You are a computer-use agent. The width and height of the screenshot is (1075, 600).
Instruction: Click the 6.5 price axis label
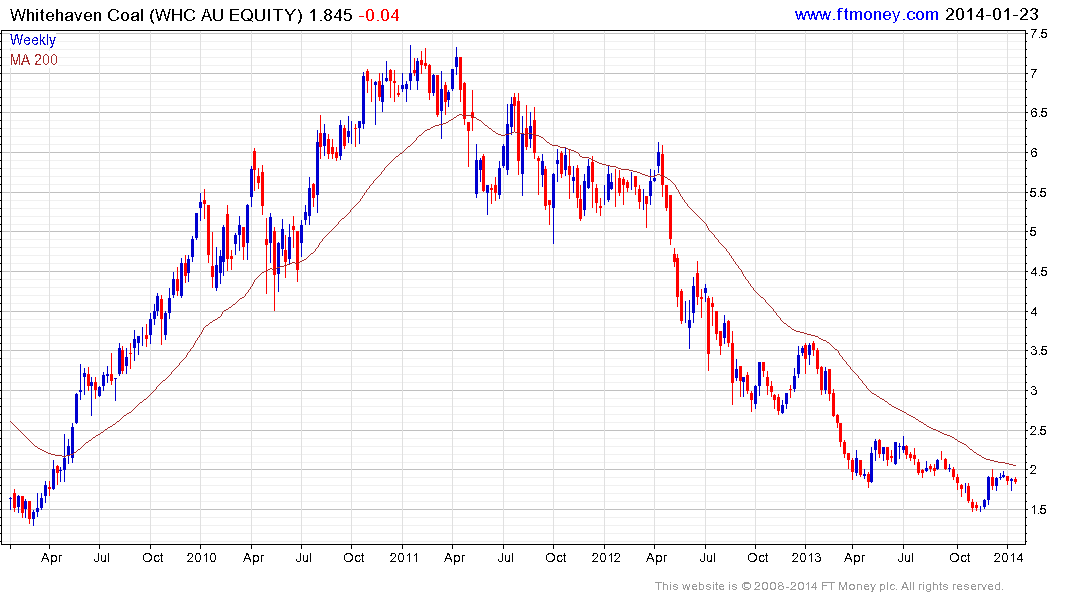click(x=1039, y=113)
